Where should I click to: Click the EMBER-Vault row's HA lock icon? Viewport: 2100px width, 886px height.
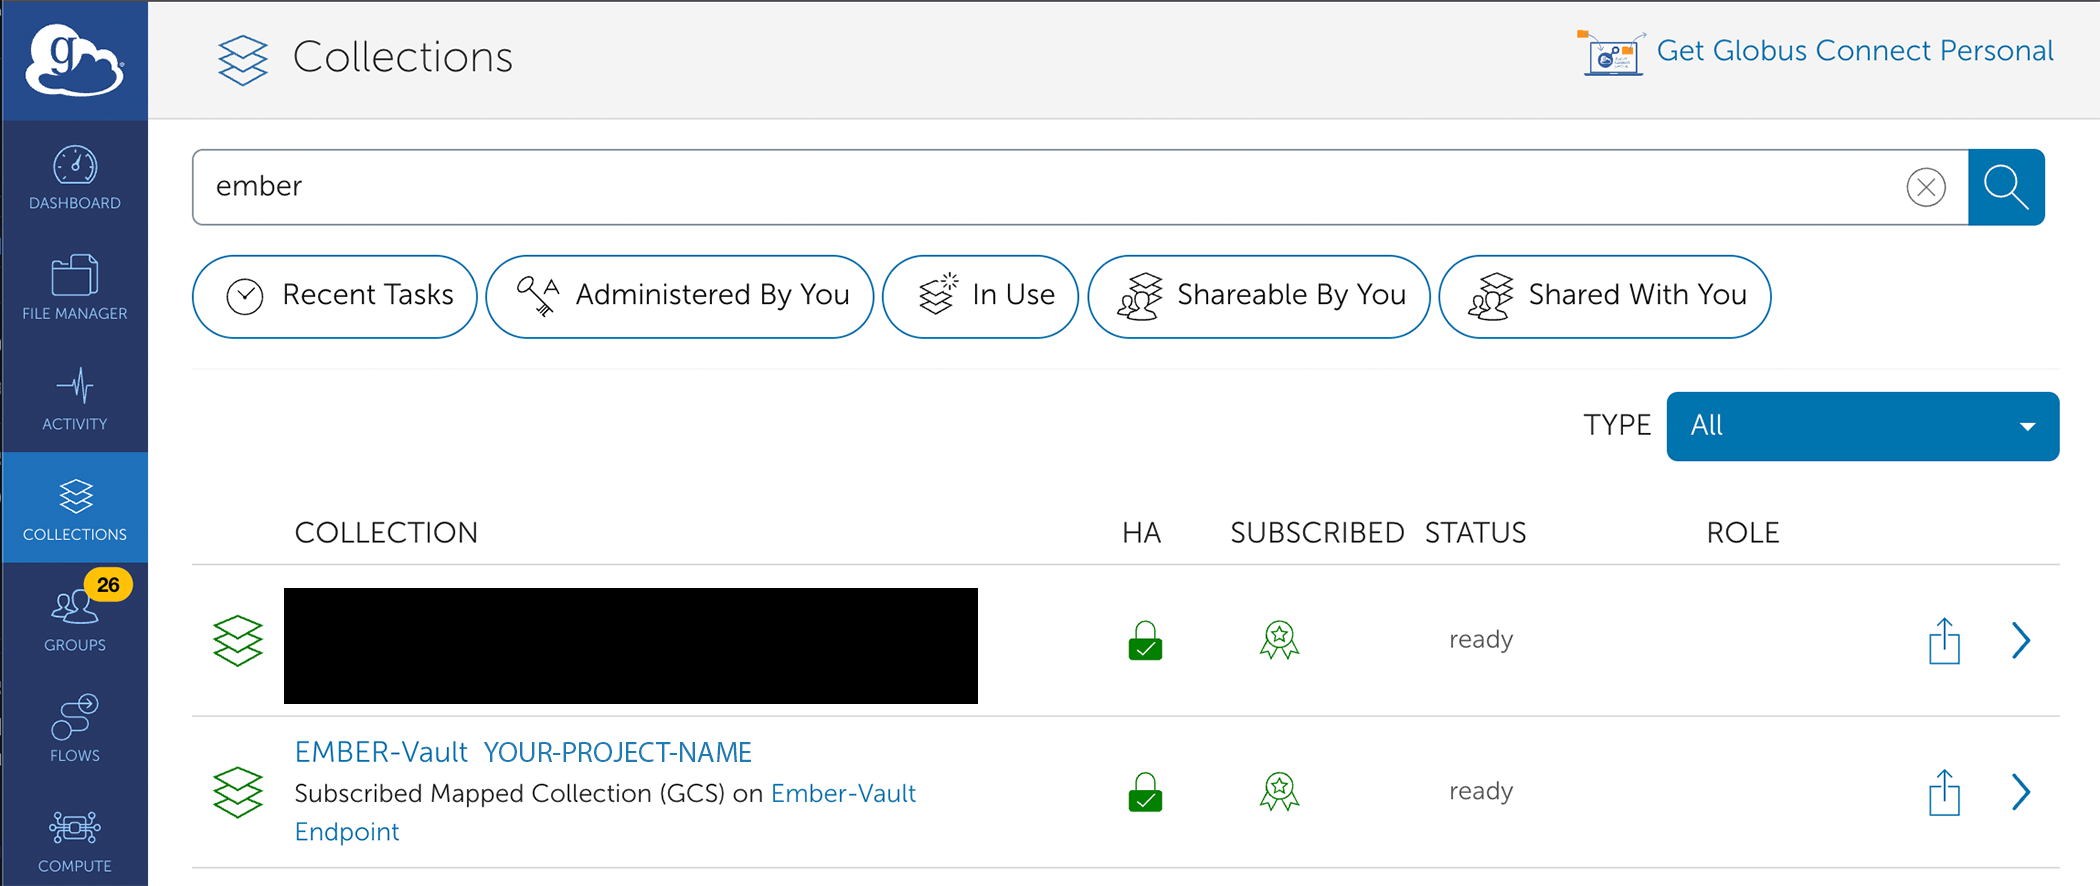coord(1145,792)
